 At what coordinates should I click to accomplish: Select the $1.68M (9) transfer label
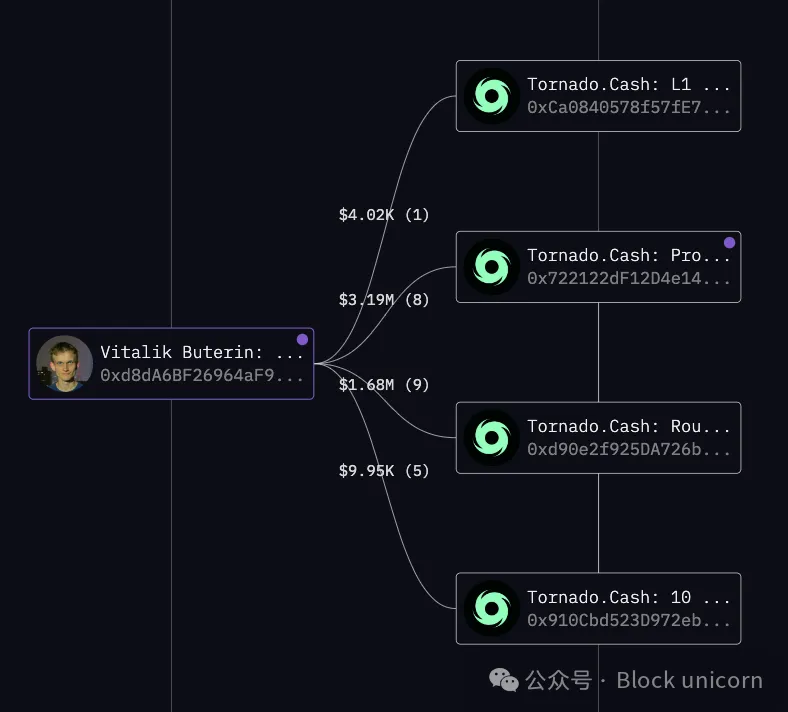pos(384,385)
